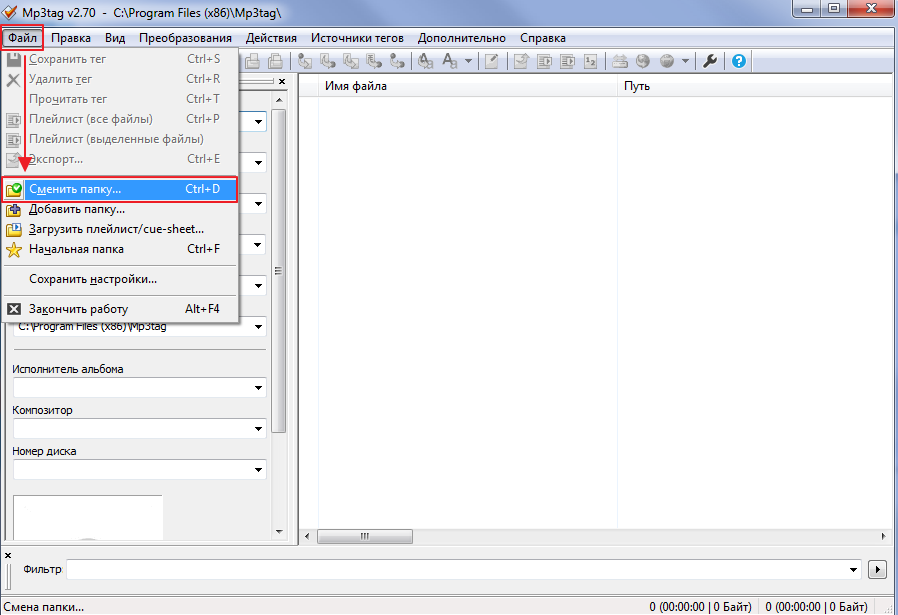Image resolution: width=898 pixels, height=615 pixels.
Task: Sort by the Имя файла column header
Action: [467, 86]
